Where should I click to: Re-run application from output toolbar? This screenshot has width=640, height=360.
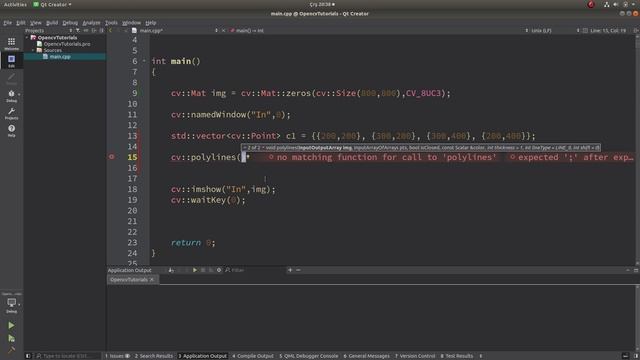[195, 270]
